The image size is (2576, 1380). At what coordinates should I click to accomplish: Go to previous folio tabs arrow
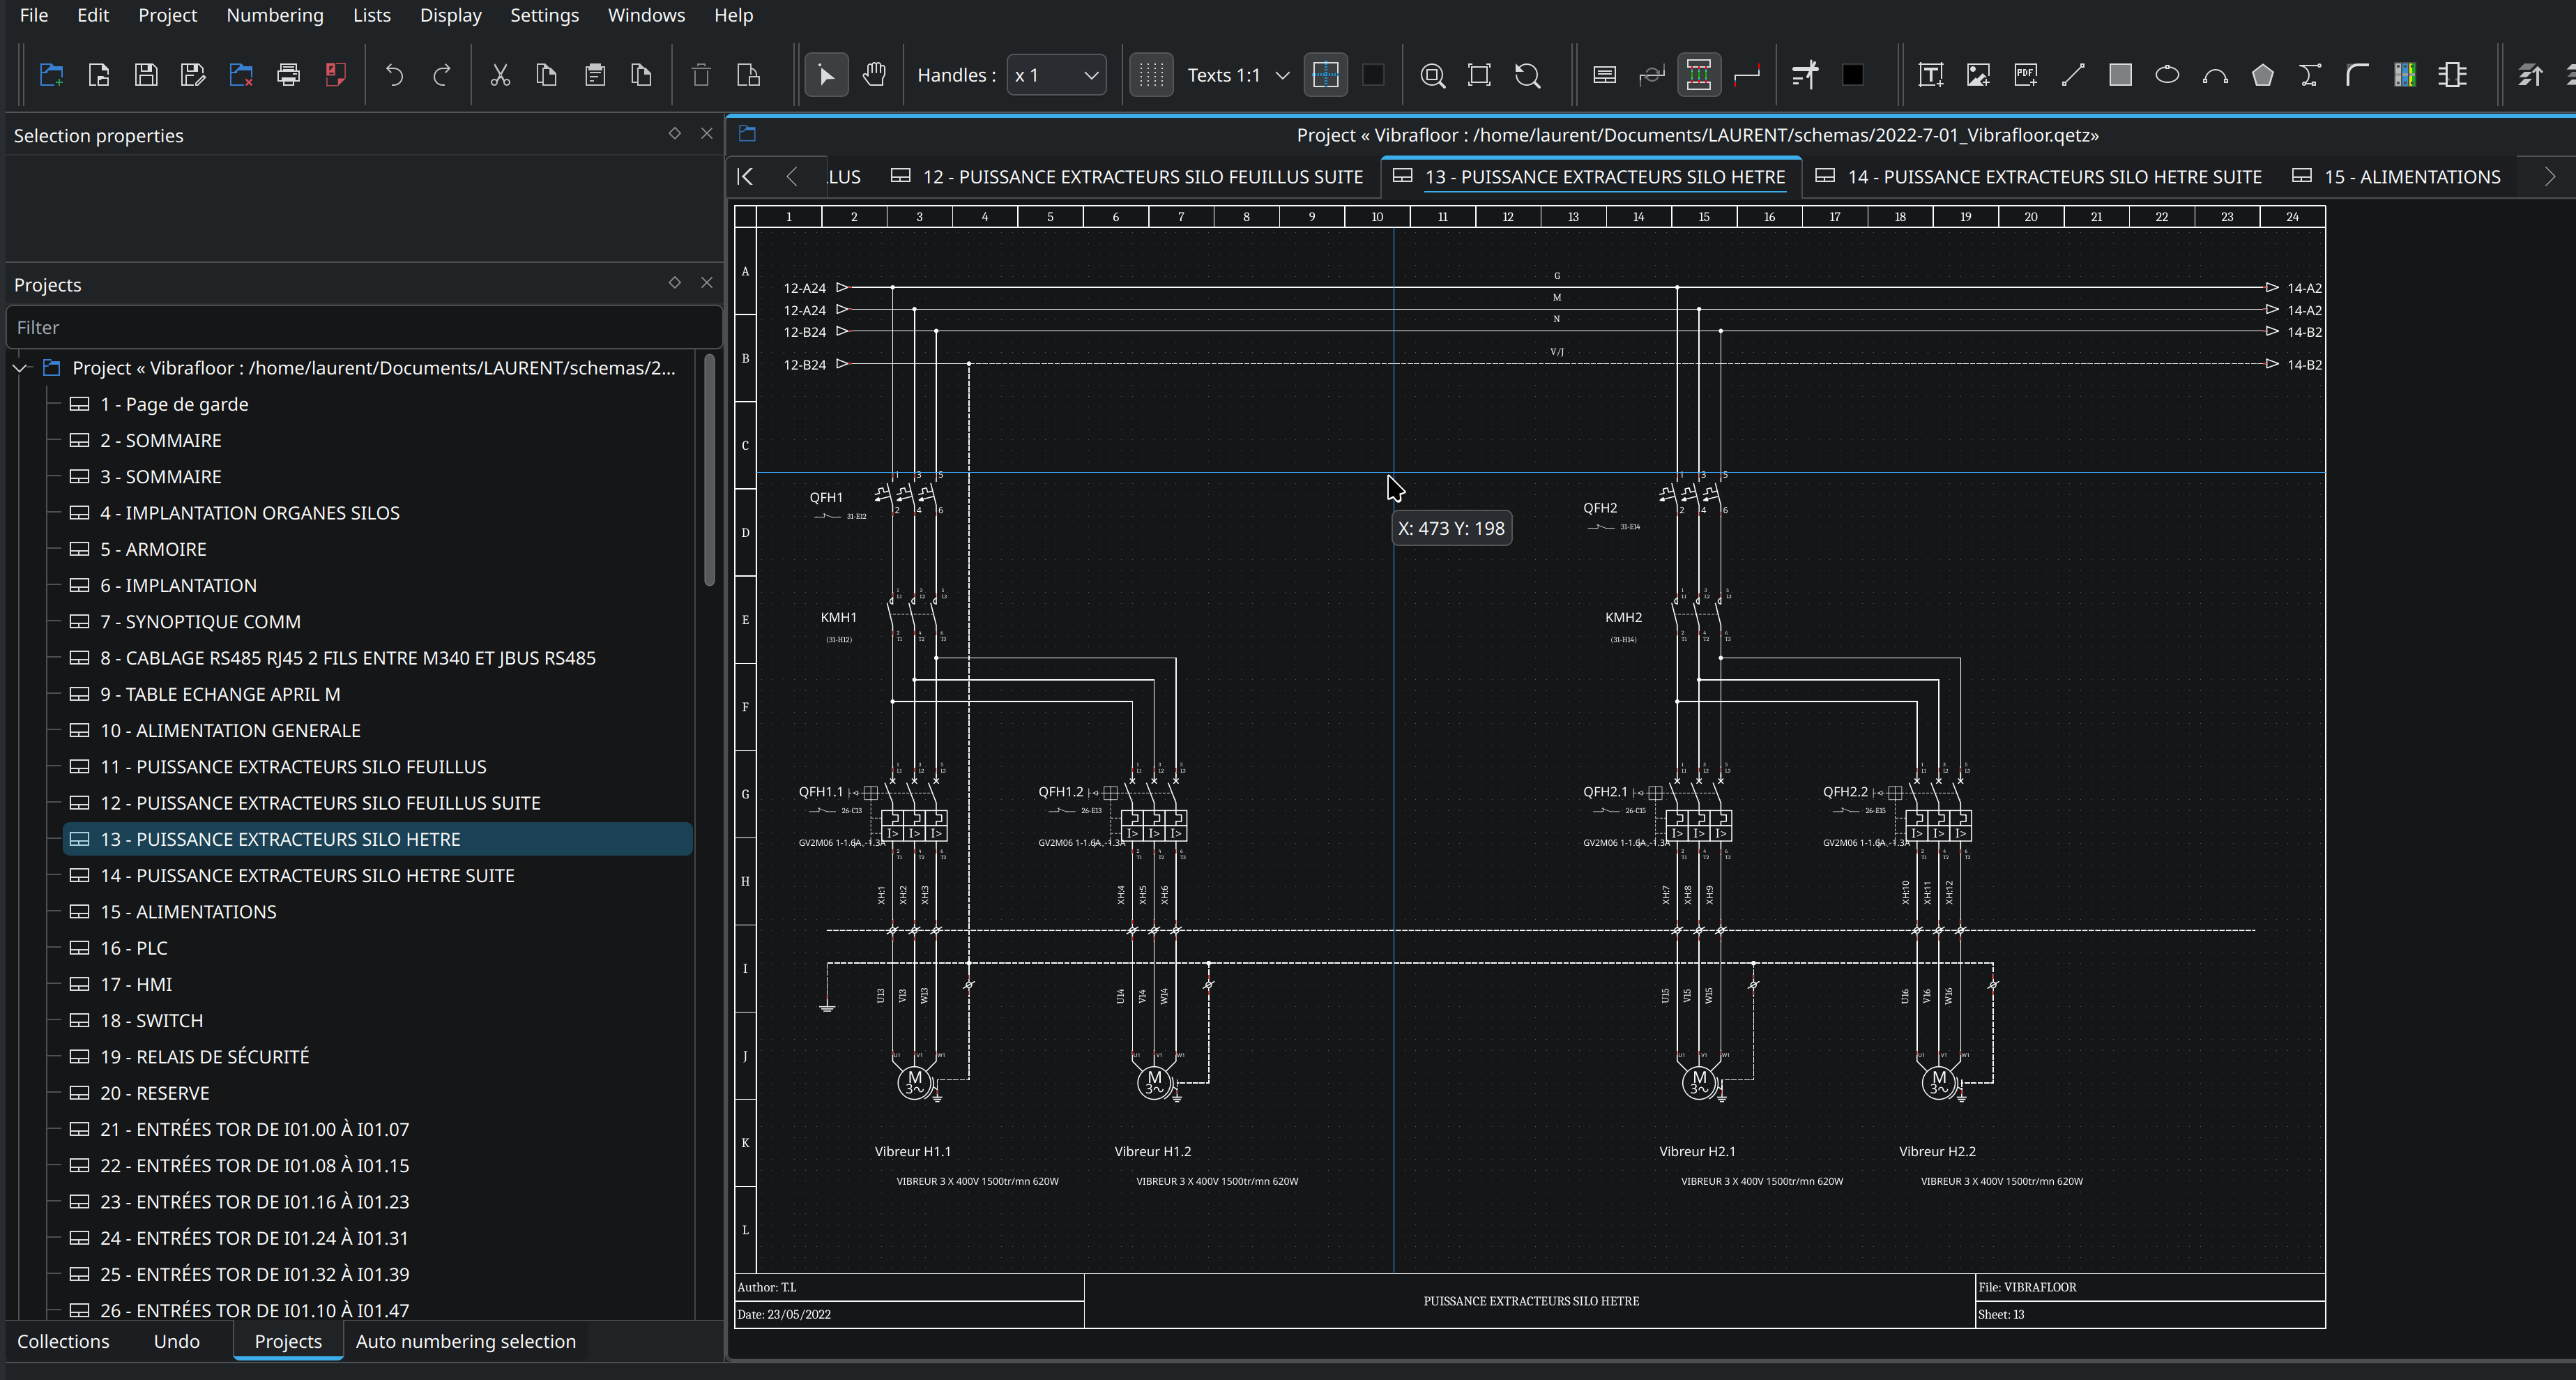click(792, 177)
